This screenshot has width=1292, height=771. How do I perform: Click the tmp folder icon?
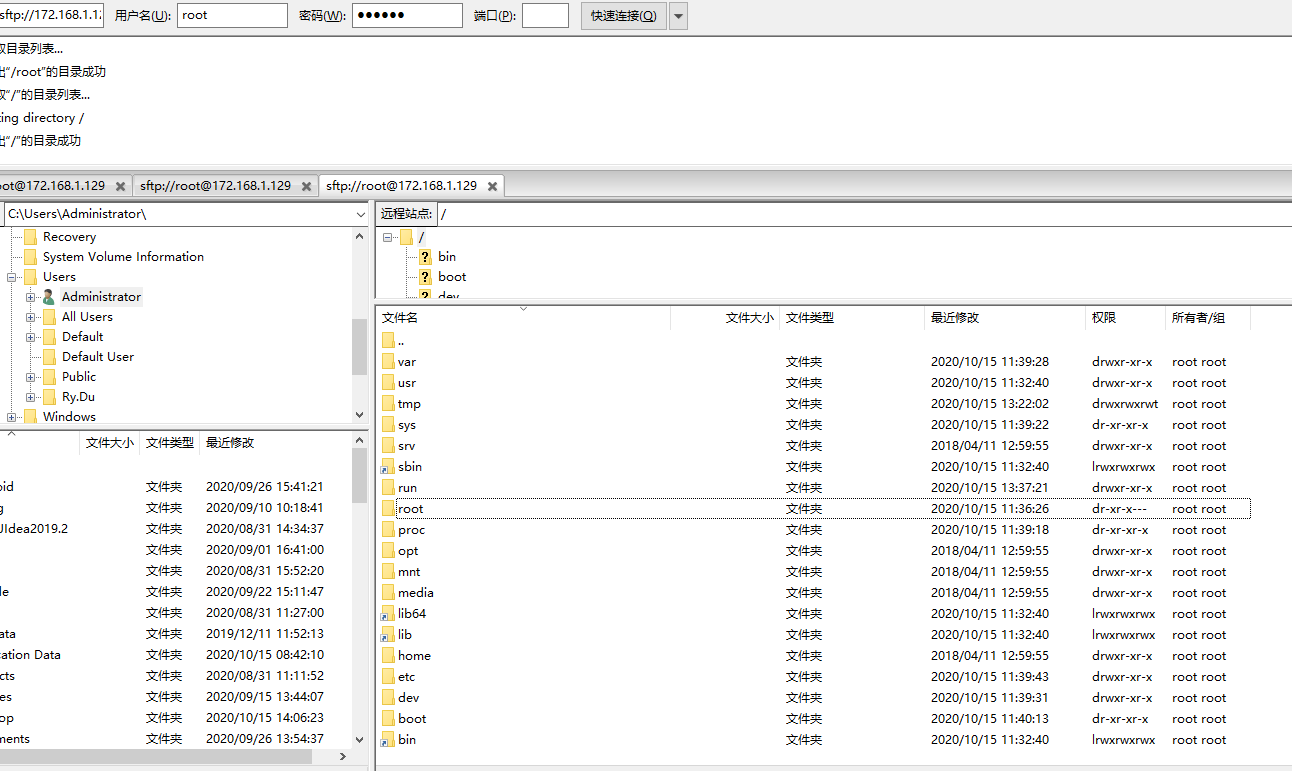(x=389, y=404)
